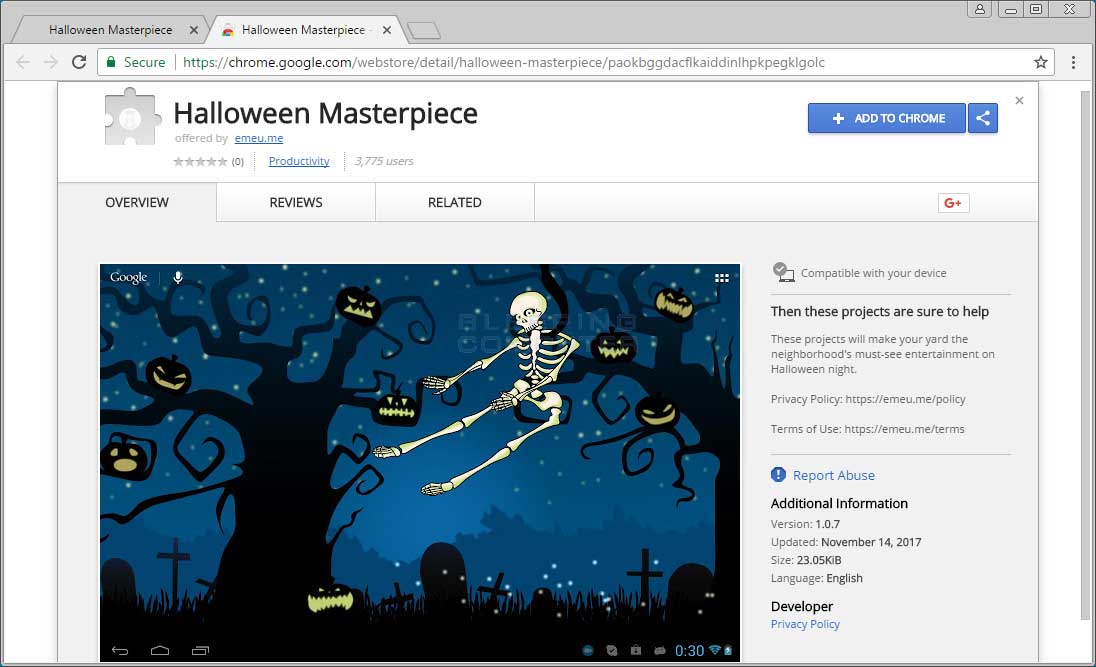The width and height of the screenshot is (1096, 667).
Task: Click the Add to Chrome button
Action: (886, 118)
